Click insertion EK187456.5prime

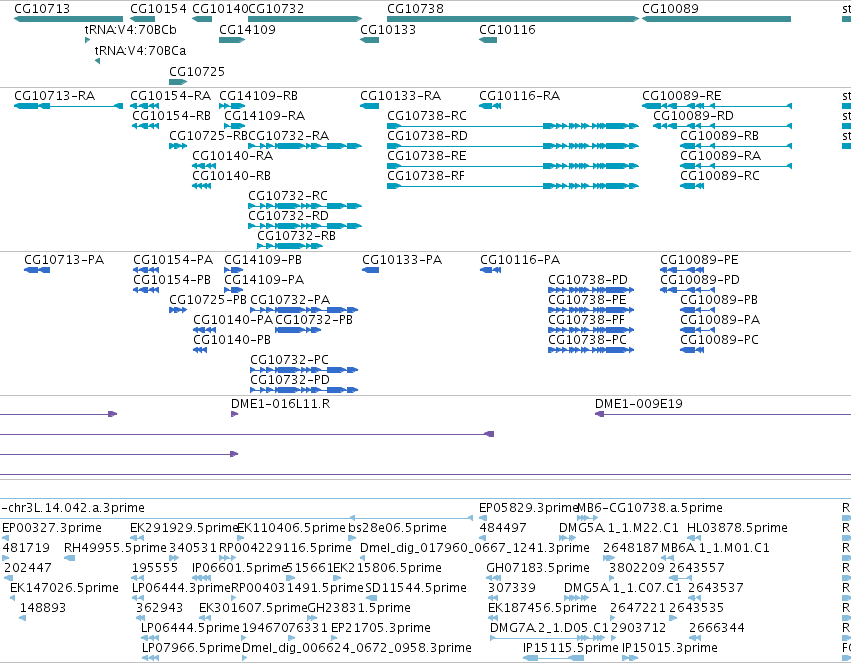click(542, 608)
